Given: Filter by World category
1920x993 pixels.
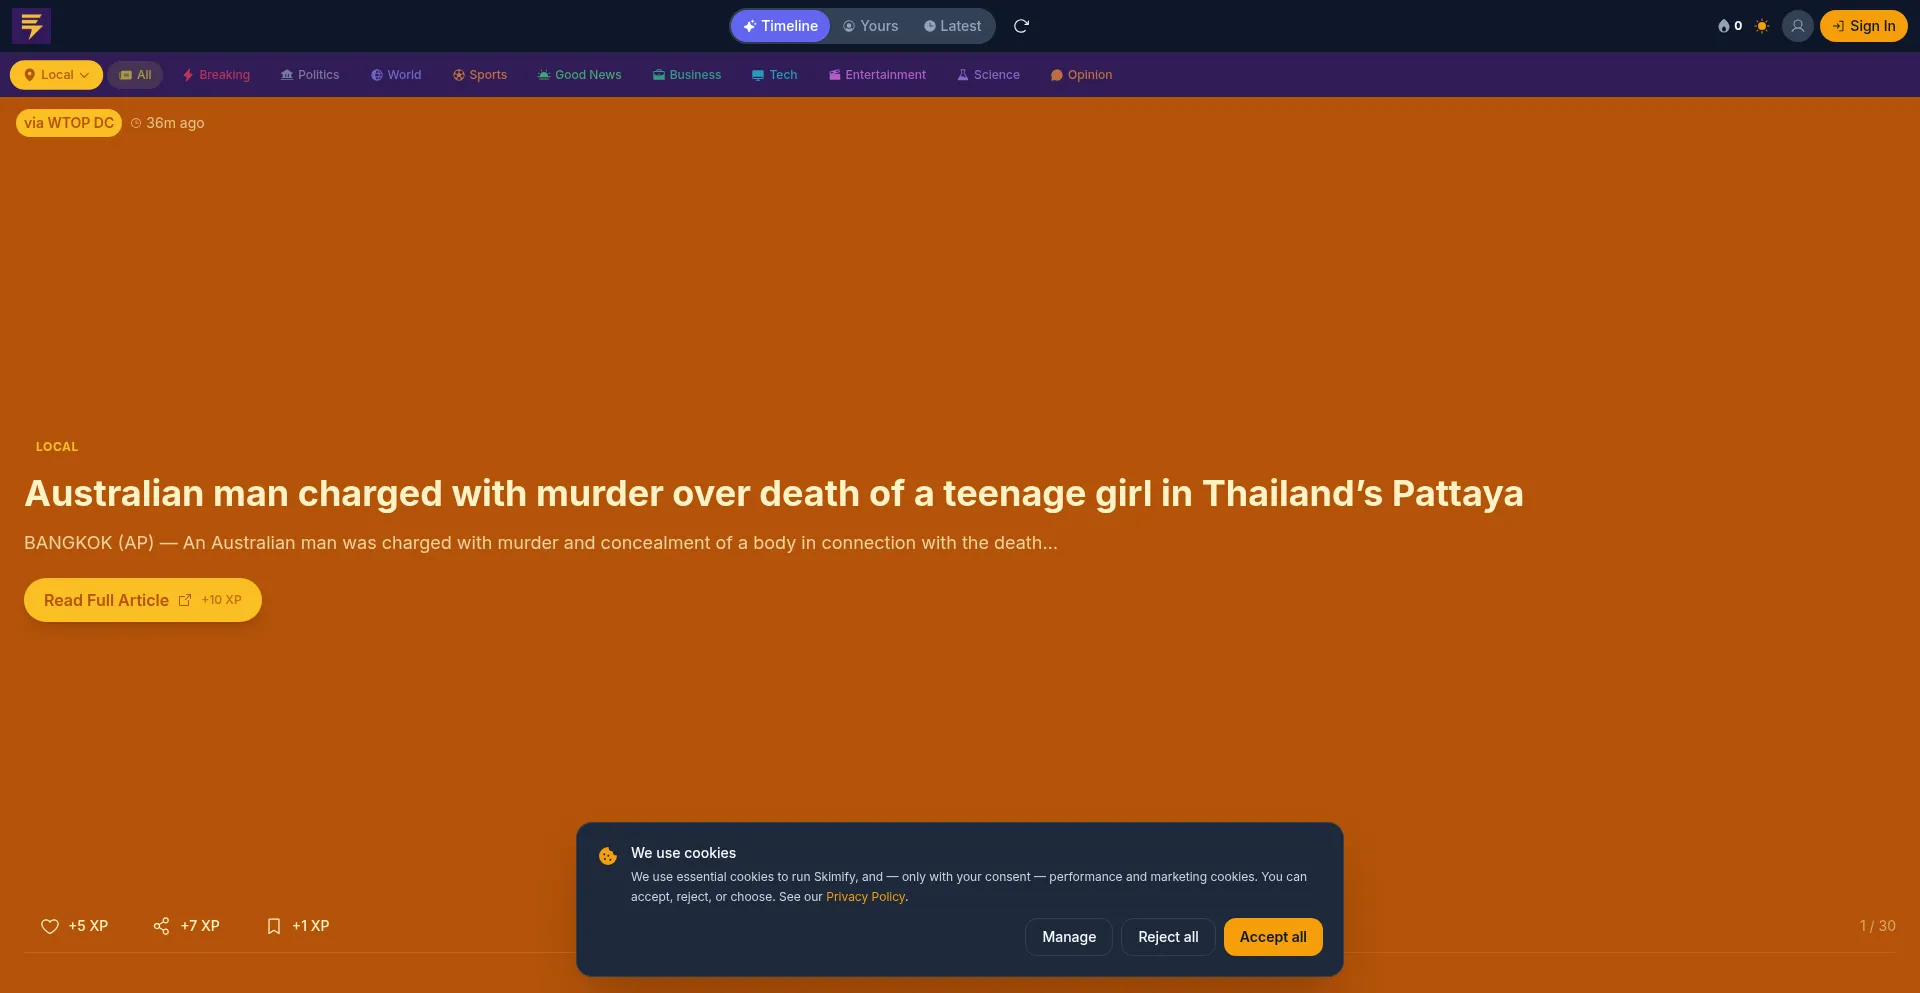Looking at the screenshot, I should point(396,75).
